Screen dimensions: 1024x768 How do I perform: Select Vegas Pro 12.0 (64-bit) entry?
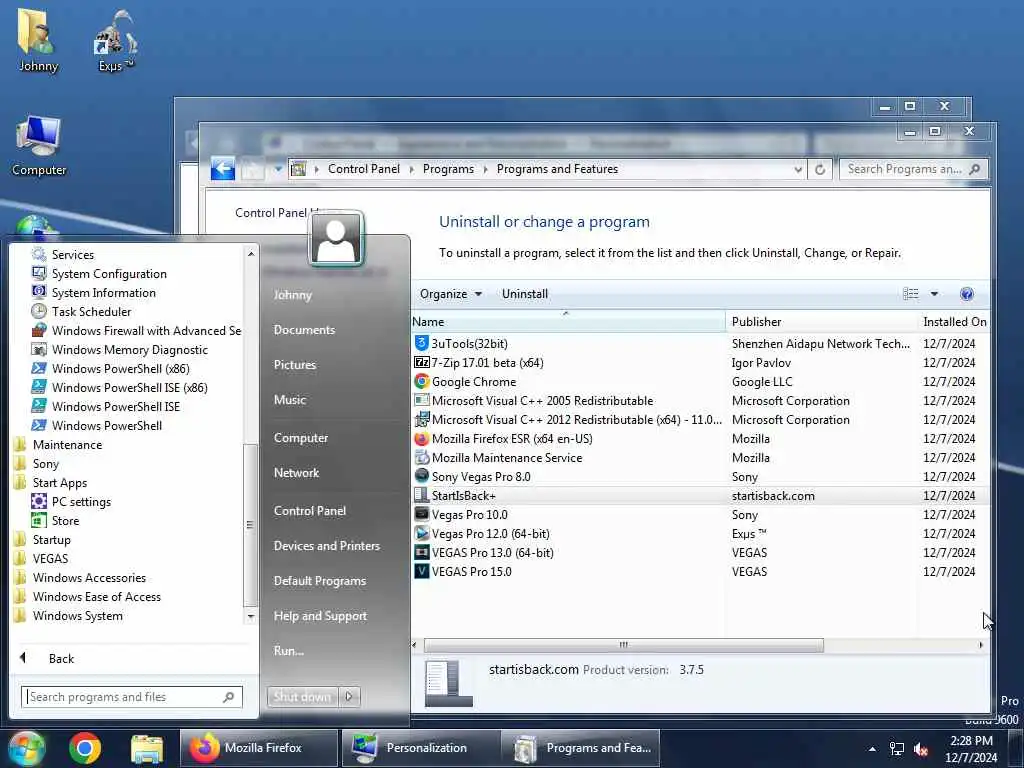tap(701, 534)
